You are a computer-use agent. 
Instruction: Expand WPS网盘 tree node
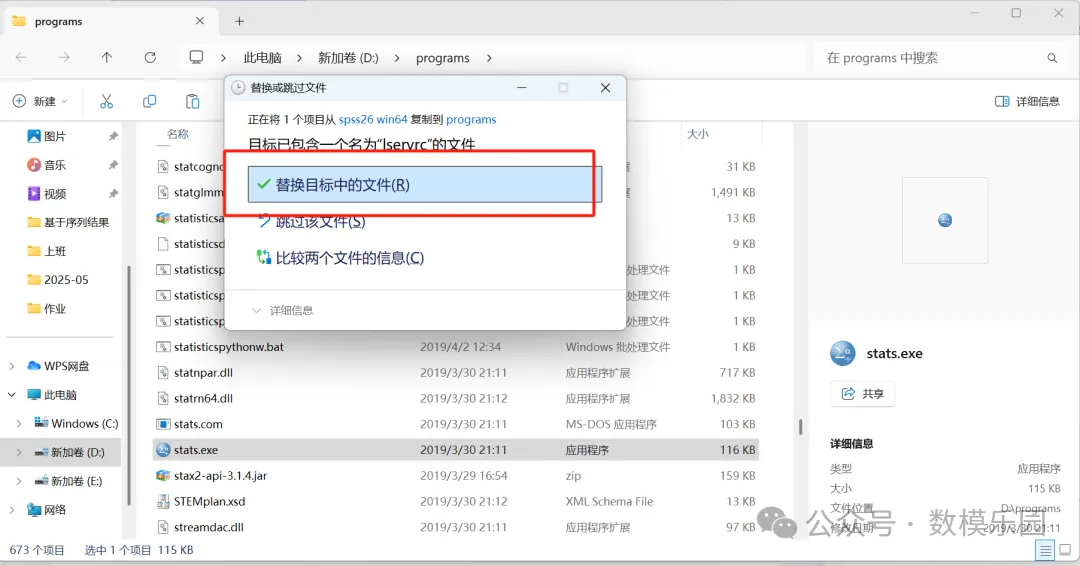(12, 366)
